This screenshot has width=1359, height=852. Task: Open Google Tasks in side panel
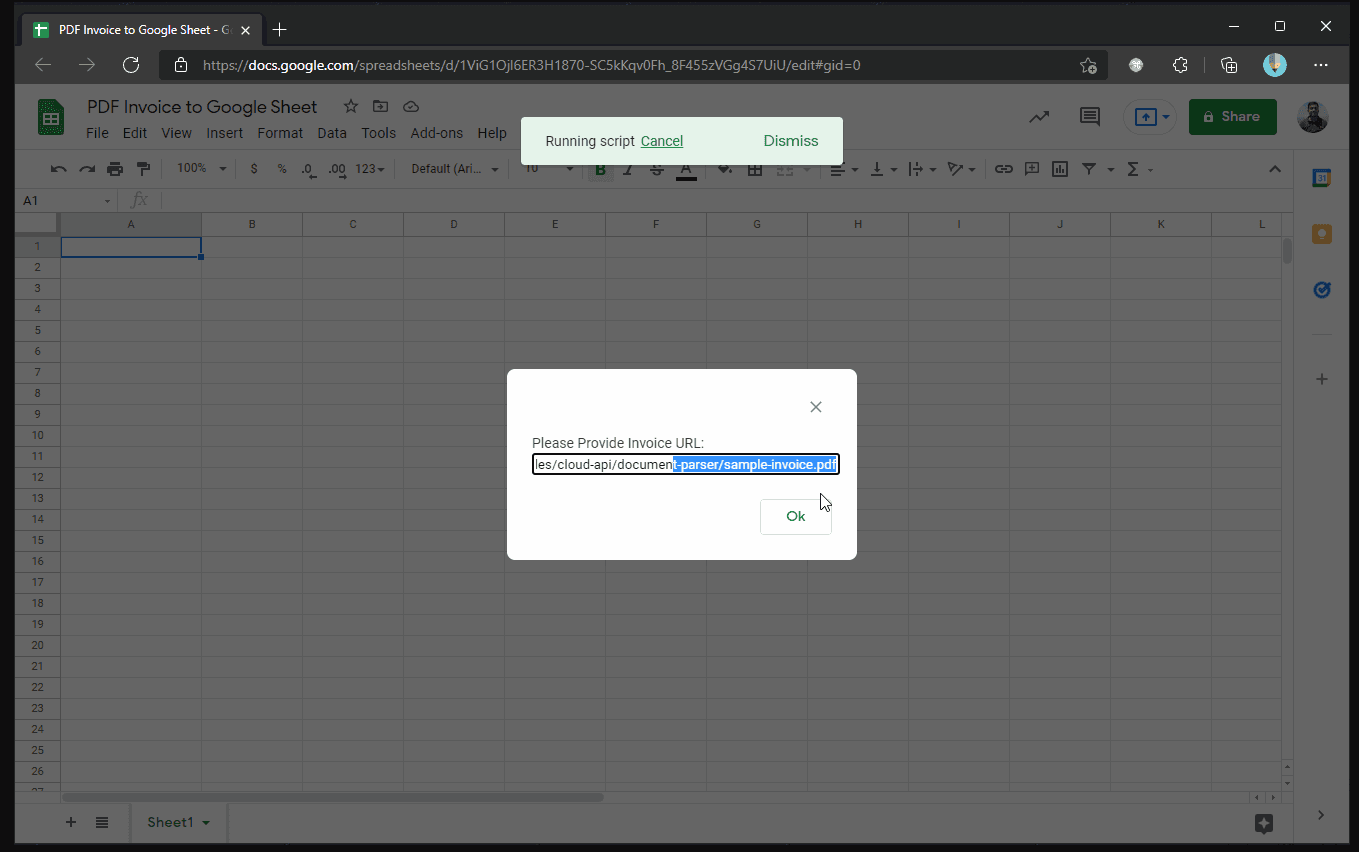point(1321,290)
